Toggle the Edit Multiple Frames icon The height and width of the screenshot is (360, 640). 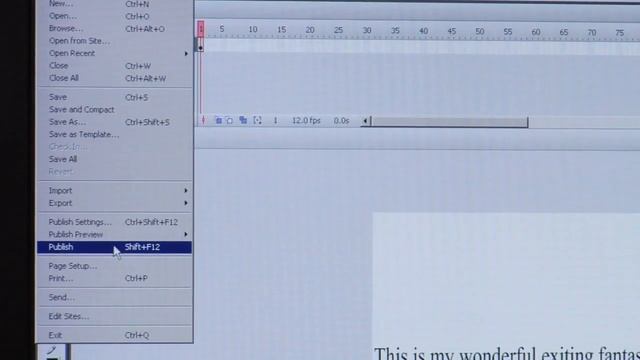(x=243, y=120)
